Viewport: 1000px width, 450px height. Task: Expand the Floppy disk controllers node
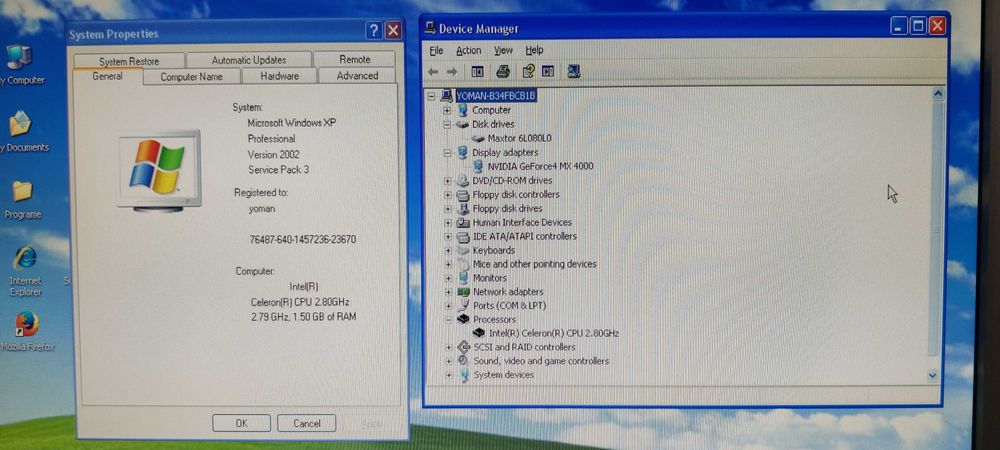click(447, 195)
